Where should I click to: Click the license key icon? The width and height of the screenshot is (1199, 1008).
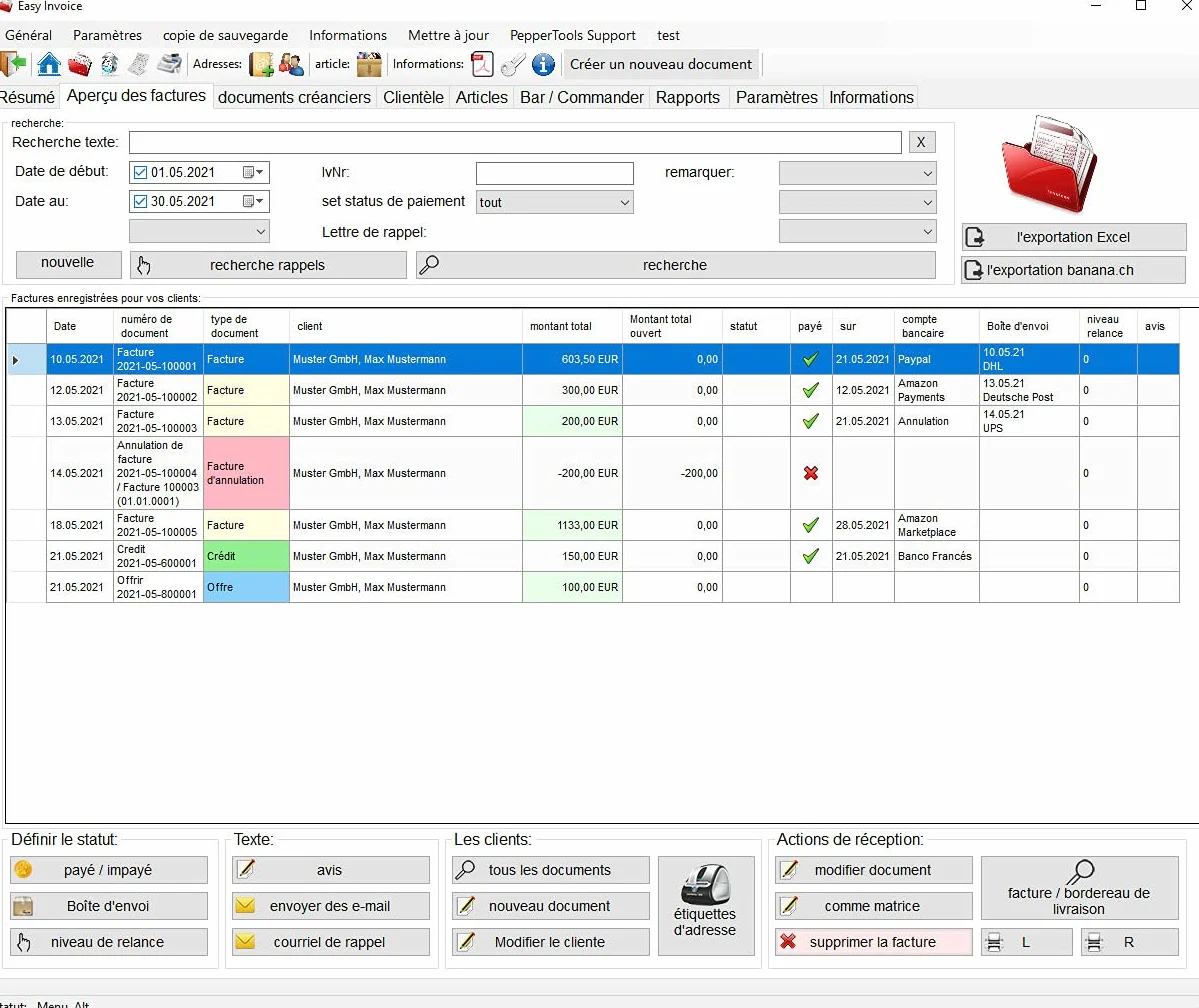[x=512, y=64]
